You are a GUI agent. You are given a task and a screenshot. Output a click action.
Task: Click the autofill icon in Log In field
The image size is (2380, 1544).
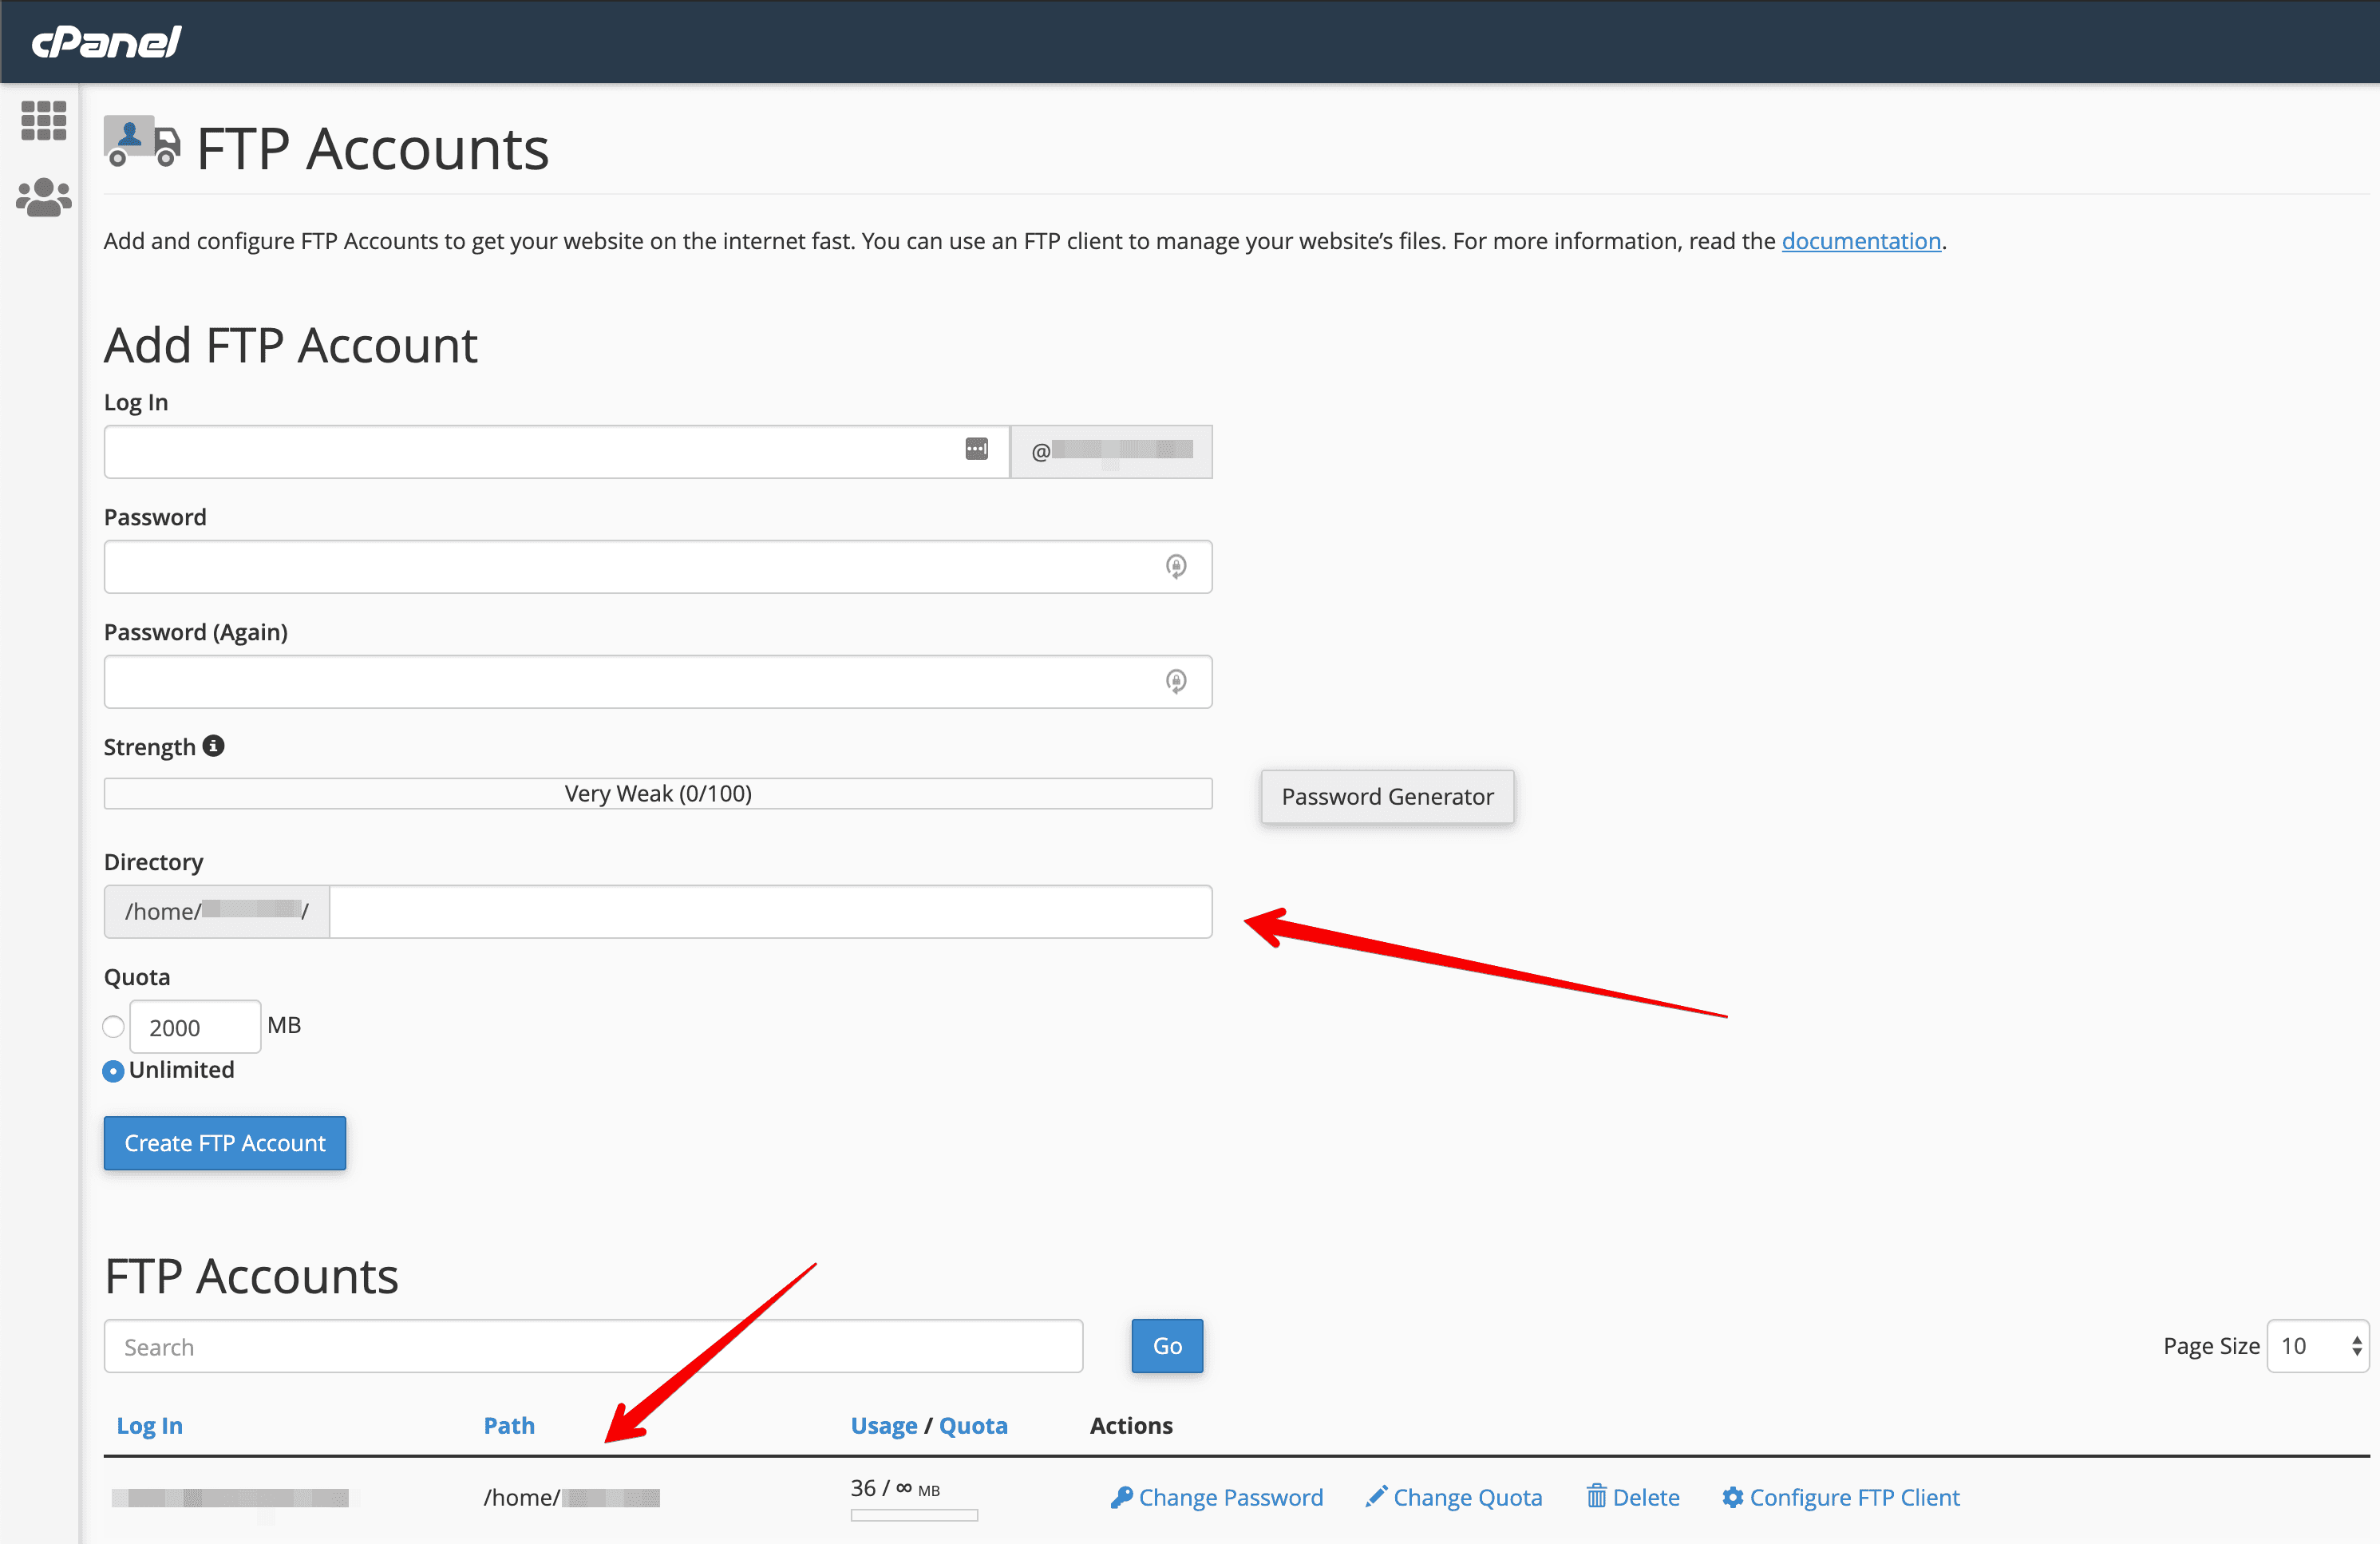[x=976, y=449]
